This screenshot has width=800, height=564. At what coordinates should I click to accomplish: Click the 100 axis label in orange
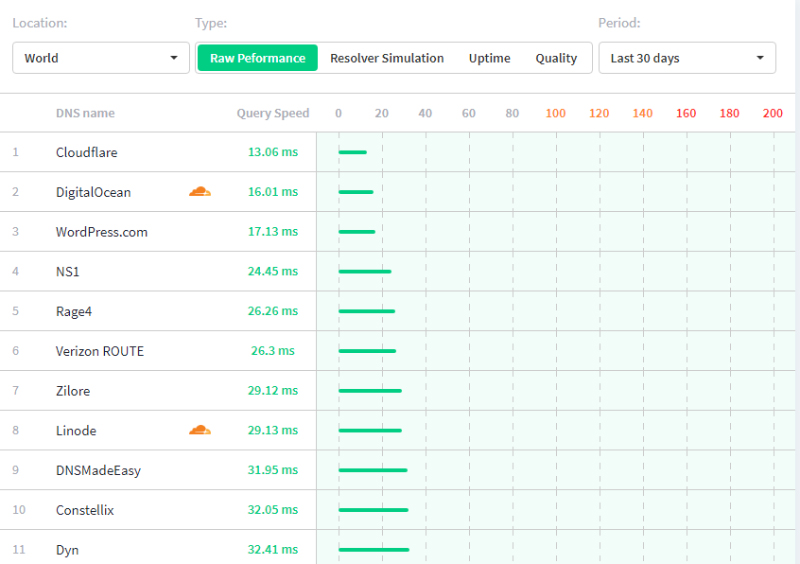pyautogui.click(x=556, y=113)
